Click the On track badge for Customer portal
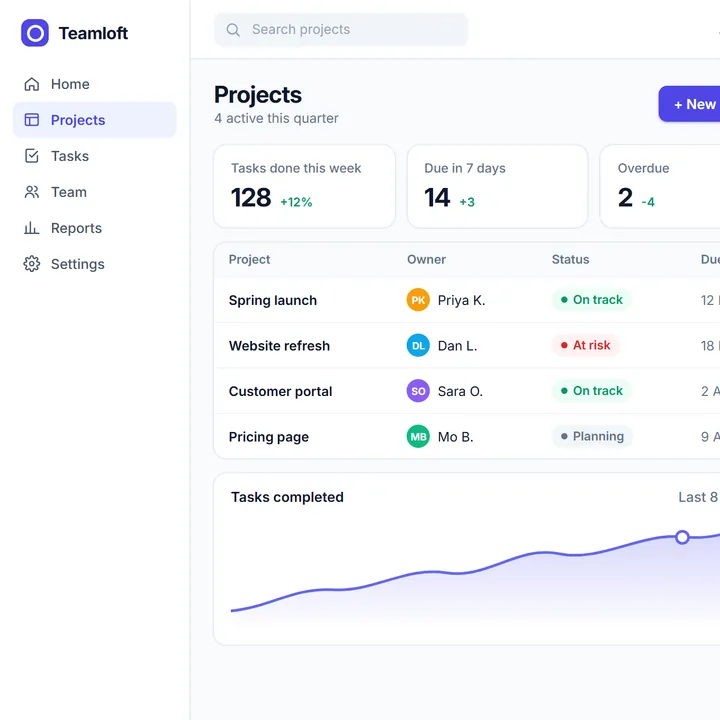The width and height of the screenshot is (720, 720). click(x=591, y=391)
